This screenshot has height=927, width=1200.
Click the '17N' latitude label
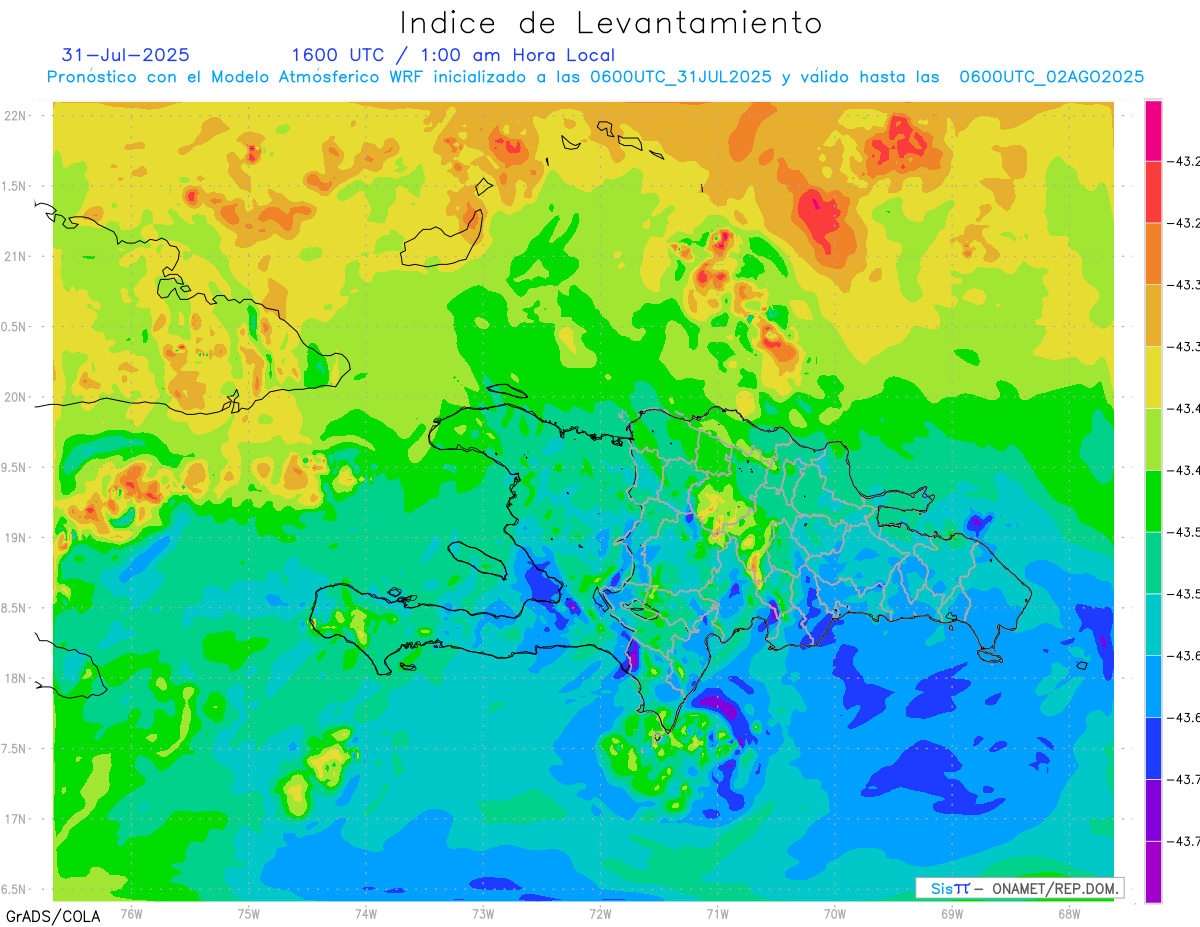click(15, 819)
